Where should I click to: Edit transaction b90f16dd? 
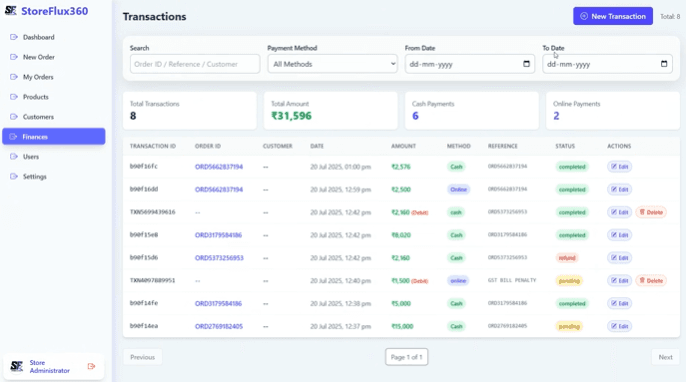619,189
